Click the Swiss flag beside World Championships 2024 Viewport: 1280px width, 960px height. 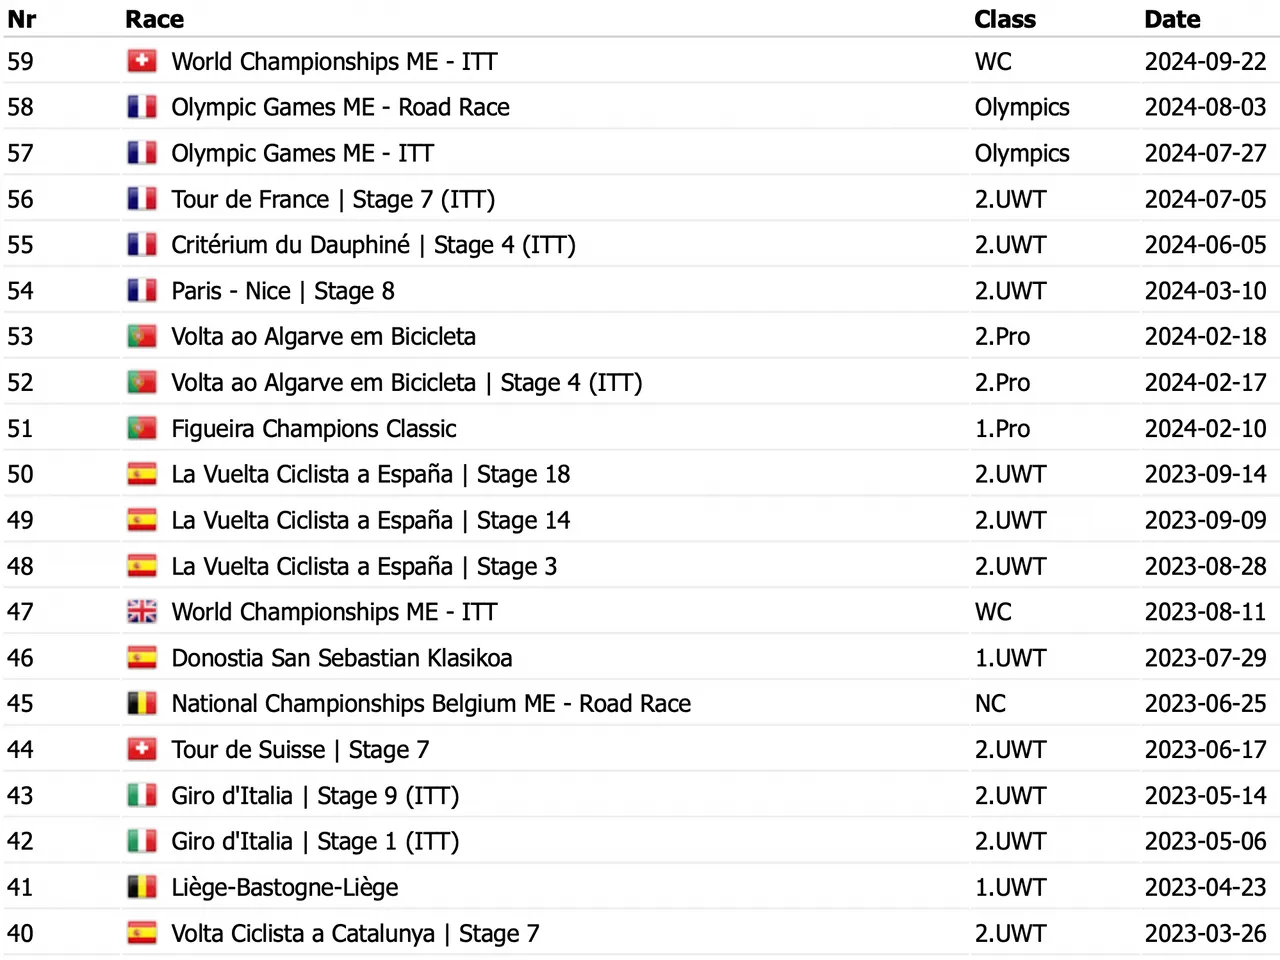(142, 62)
